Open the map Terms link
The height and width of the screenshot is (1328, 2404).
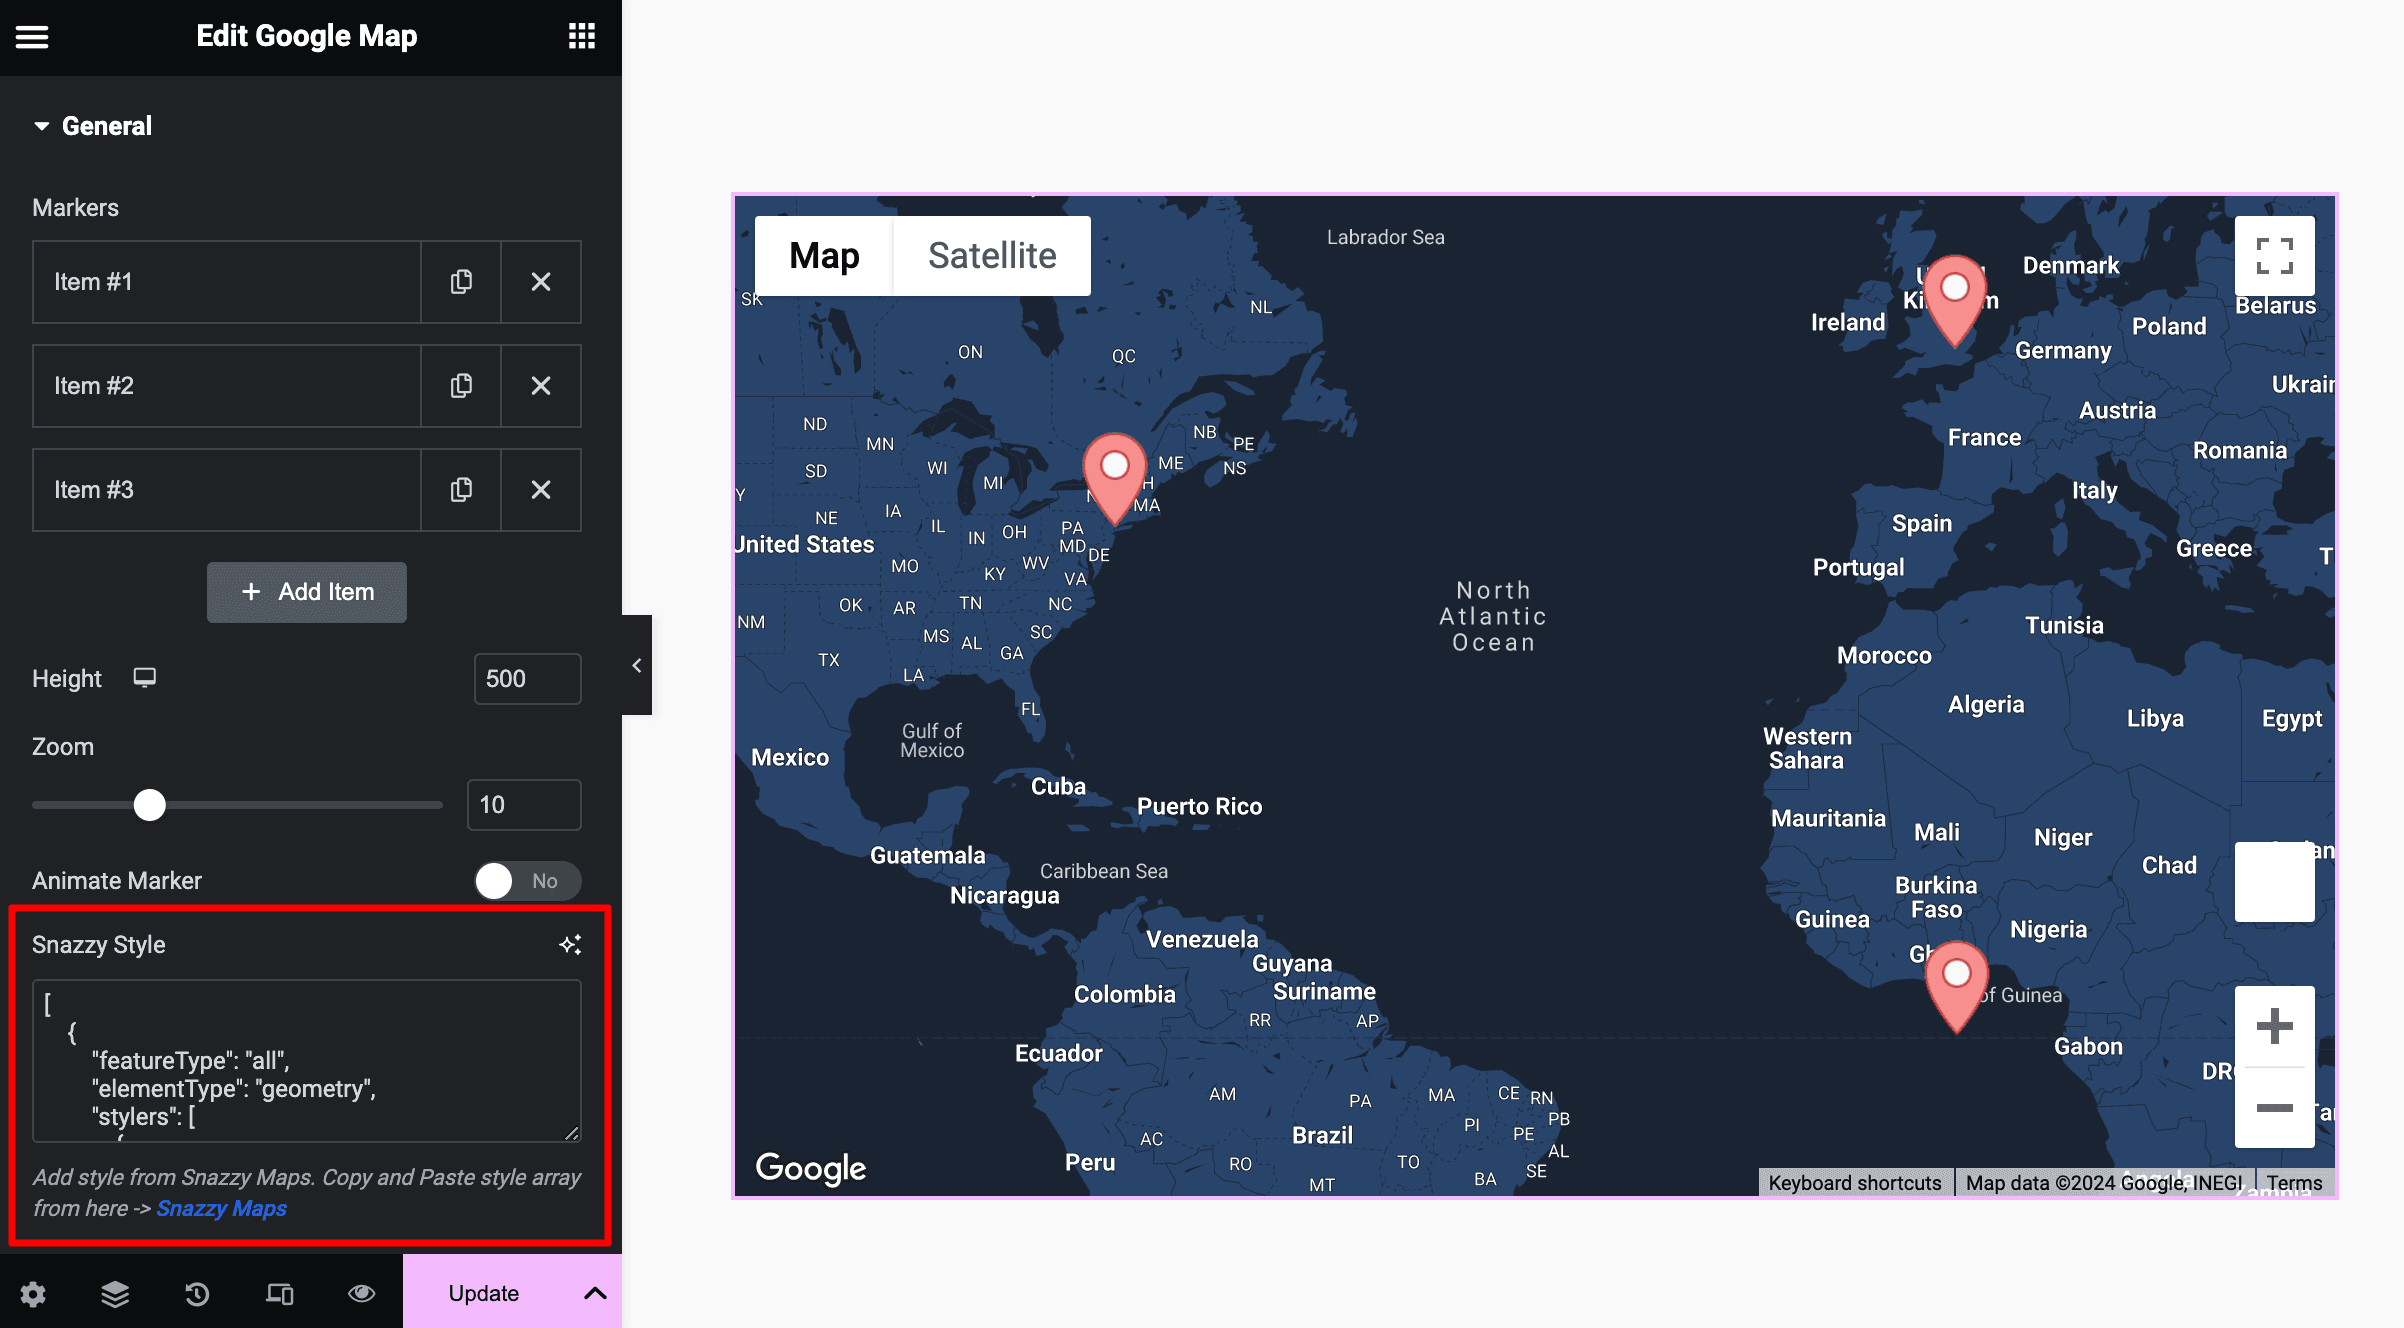pos(2294,1183)
